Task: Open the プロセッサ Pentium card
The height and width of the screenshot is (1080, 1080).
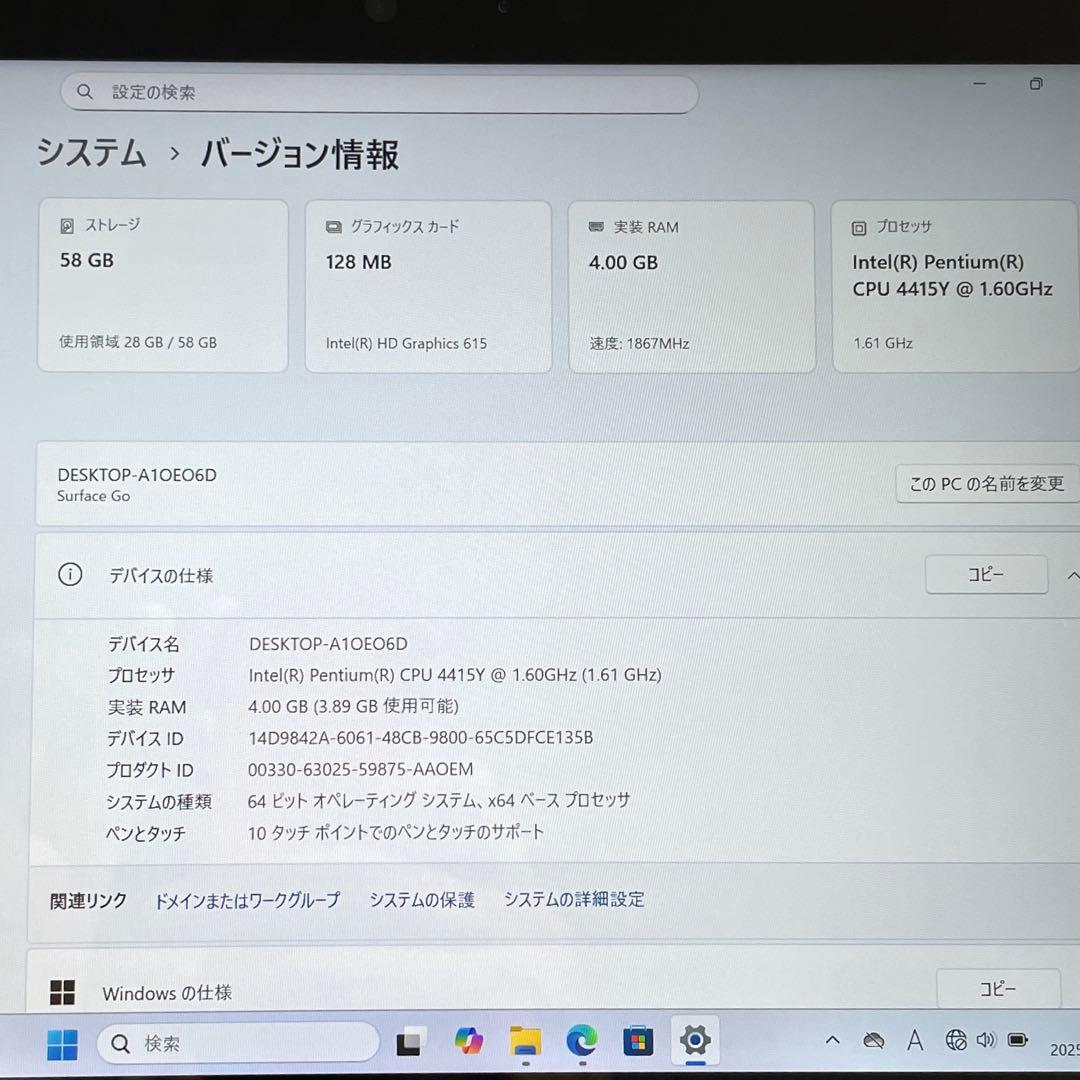Action: point(956,287)
